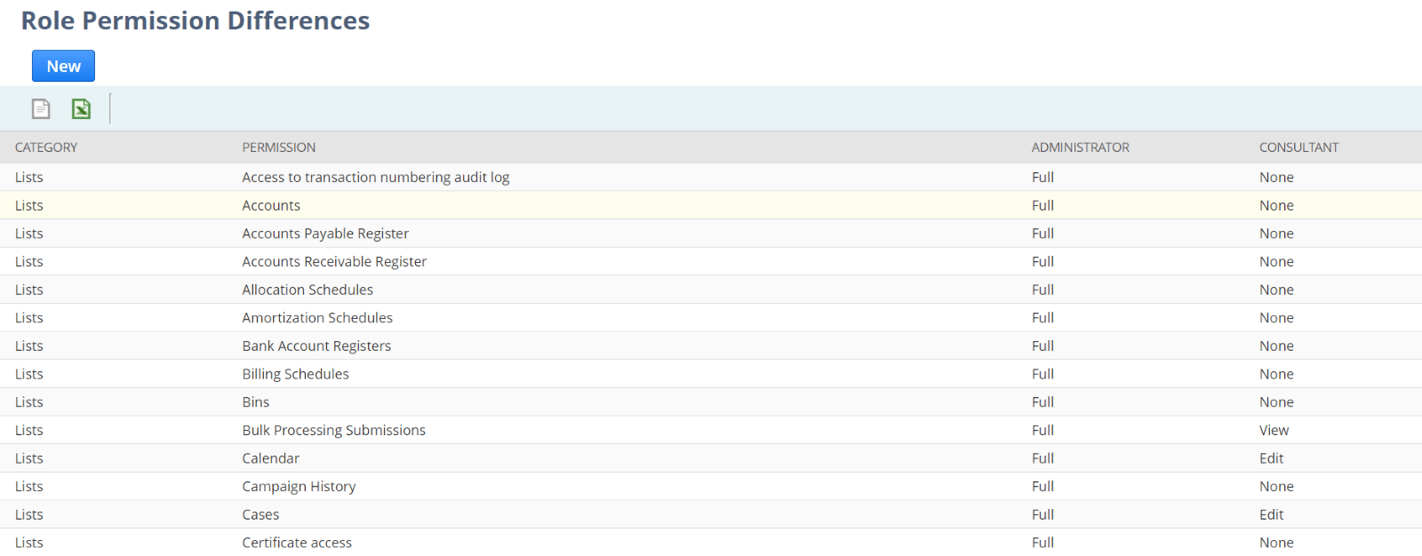Screen dimensions: 1422x556
Task: Select 'Amortization Schedules' permission
Action: tap(317, 317)
